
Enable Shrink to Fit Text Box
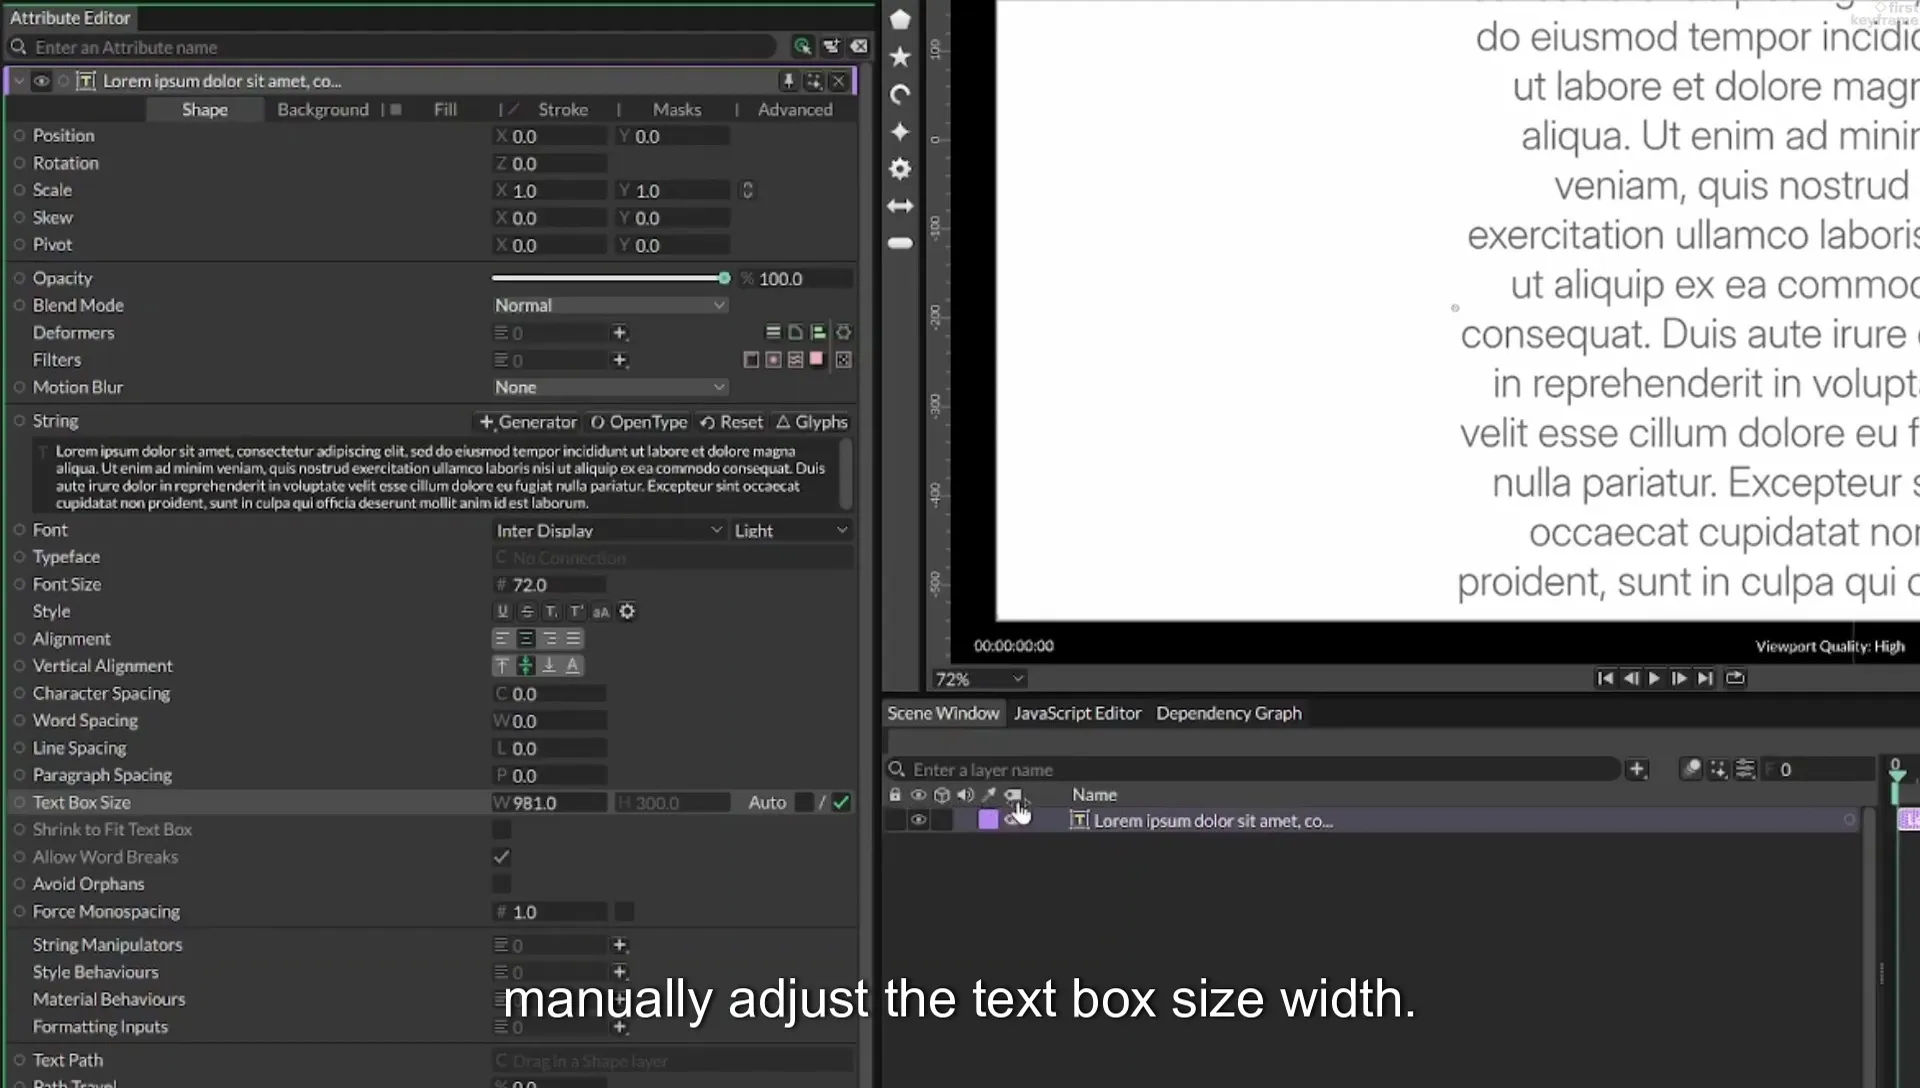(x=502, y=830)
